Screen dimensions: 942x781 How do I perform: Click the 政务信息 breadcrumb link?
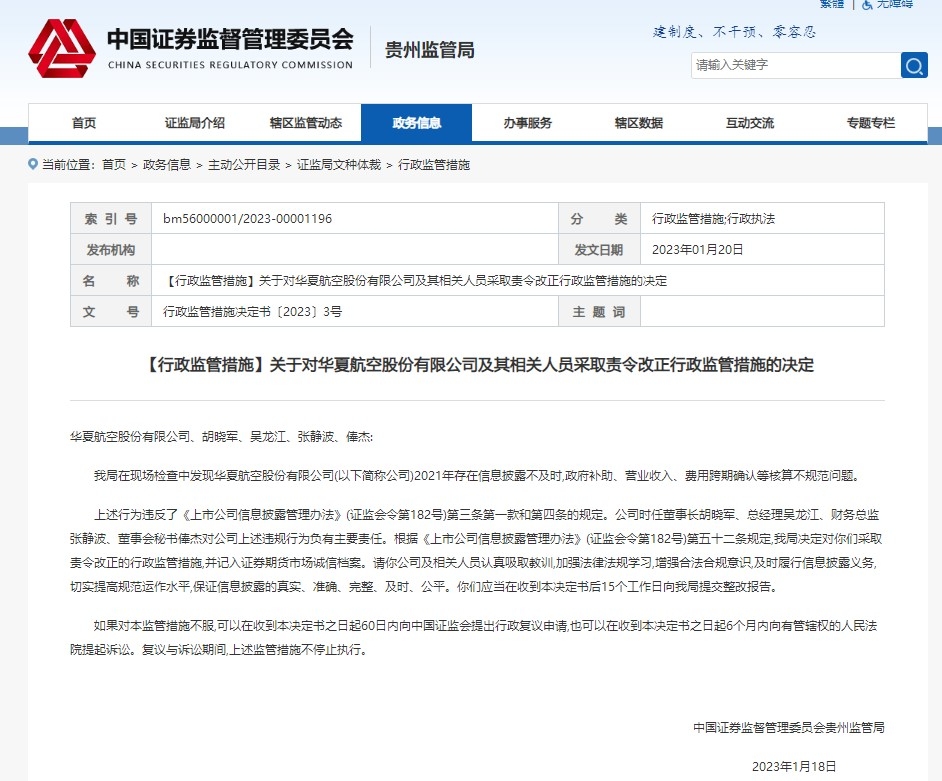tap(166, 164)
